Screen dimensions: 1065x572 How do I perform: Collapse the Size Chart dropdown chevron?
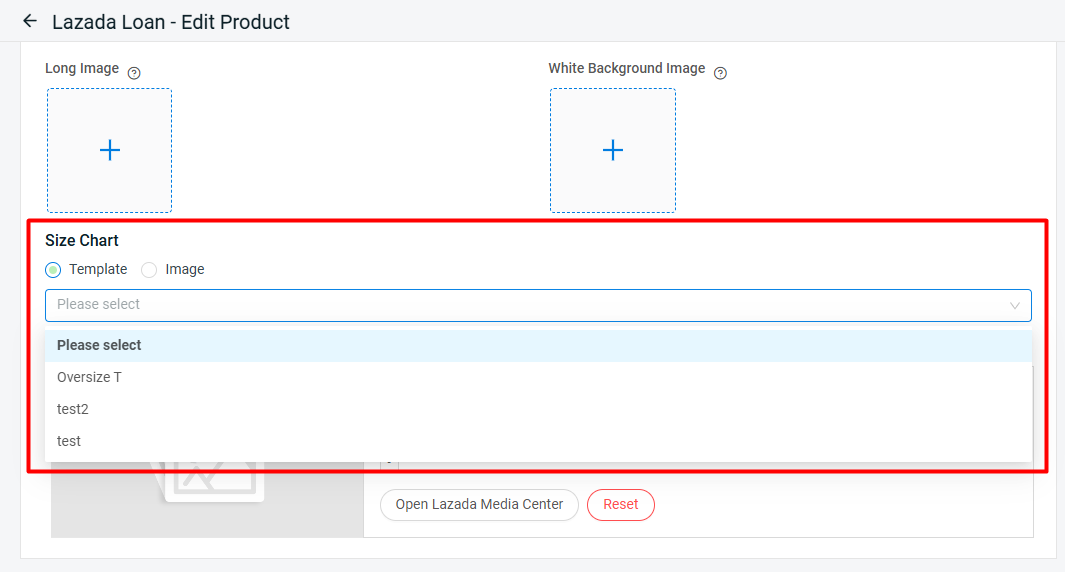1015,306
